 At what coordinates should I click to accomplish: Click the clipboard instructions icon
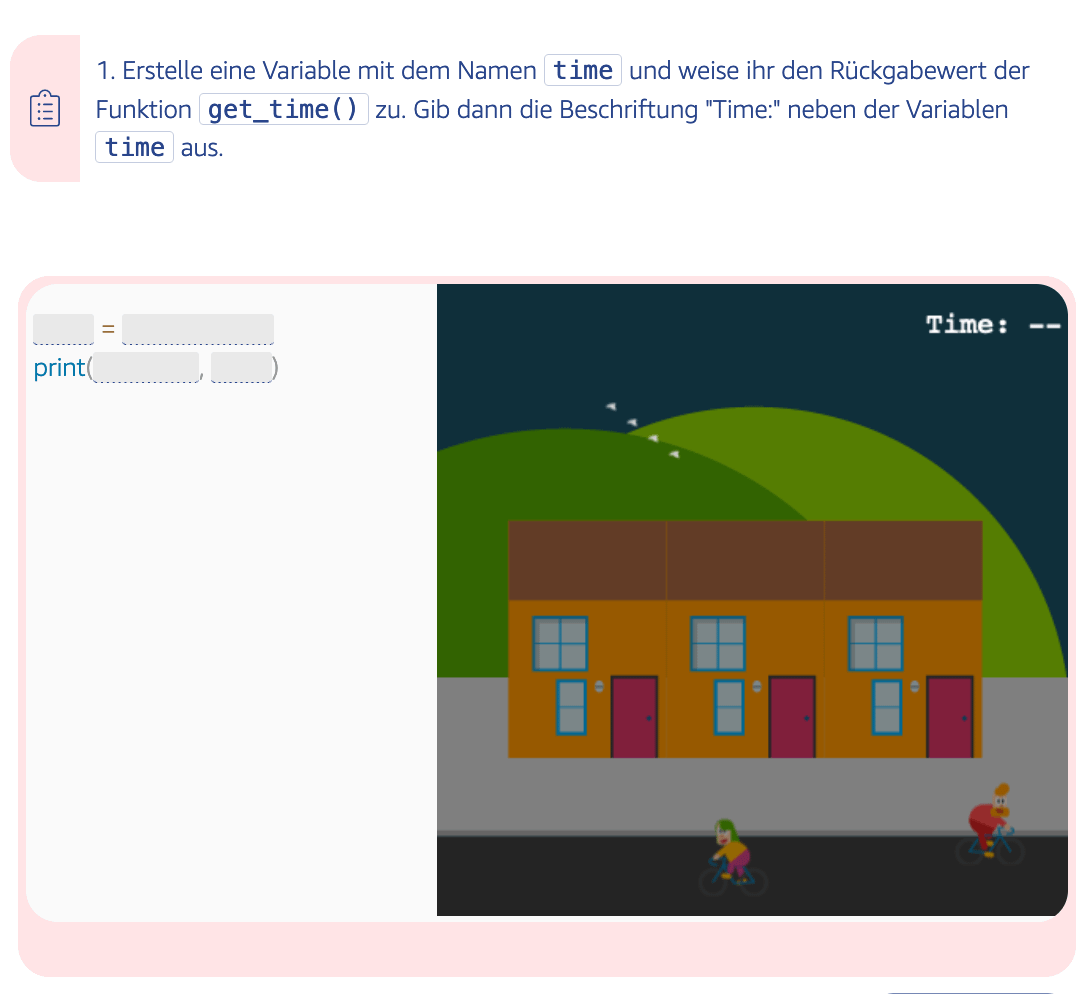click(44, 108)
